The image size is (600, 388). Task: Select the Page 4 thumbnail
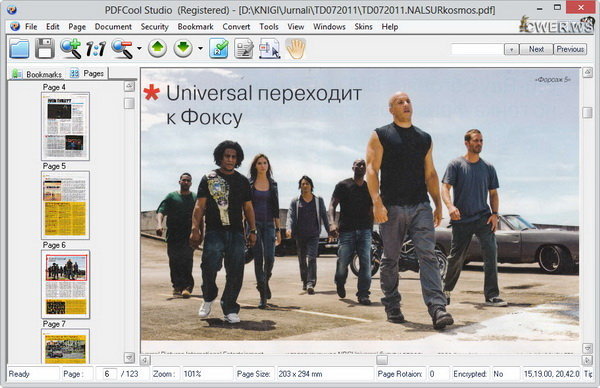pos(65,126)
